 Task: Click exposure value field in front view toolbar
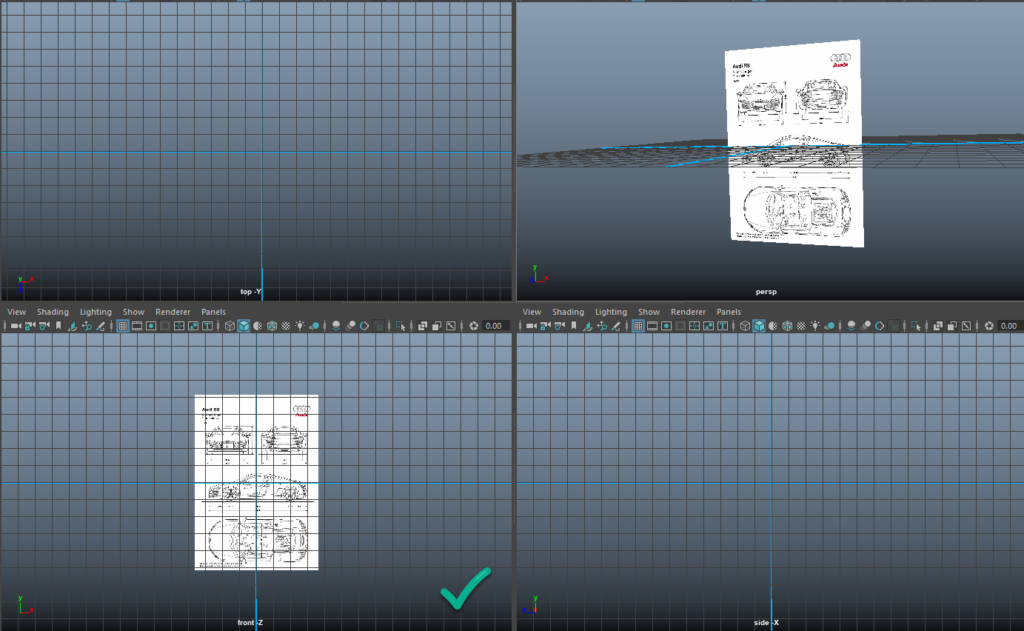[496, 326]
